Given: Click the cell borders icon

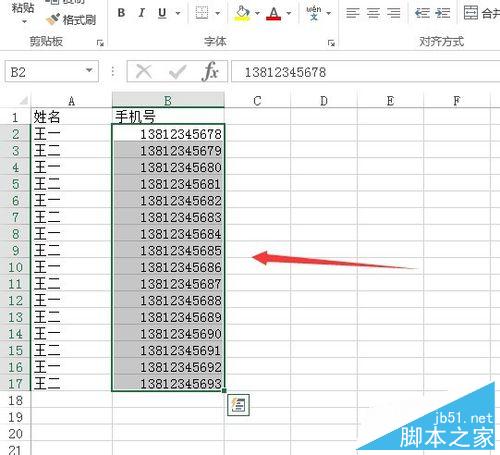Looking at the screenshot, I should pyautogui.click(x=202, y=13).
